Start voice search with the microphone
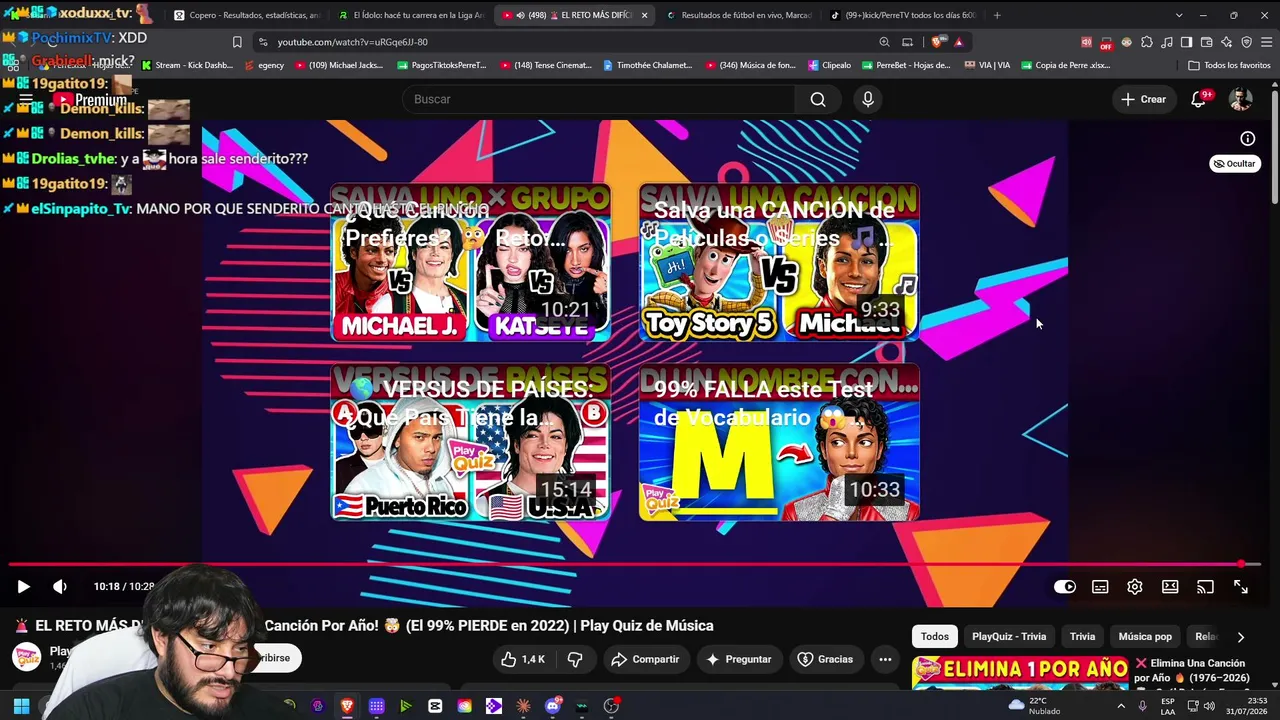Image resolution: width=1280 pixels, height=720 pixels. (868, 99)
